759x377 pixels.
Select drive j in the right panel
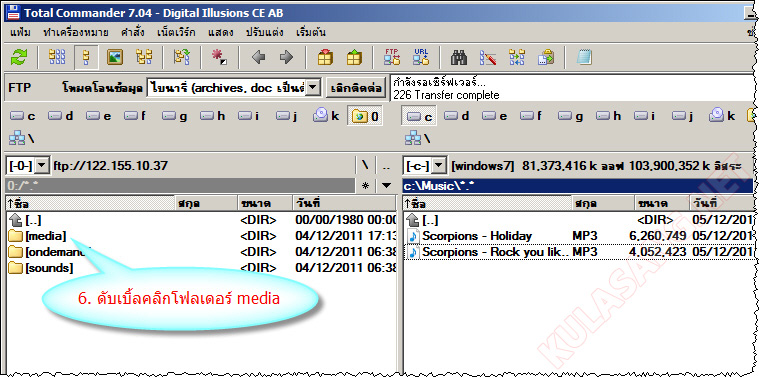pos(684,116)
